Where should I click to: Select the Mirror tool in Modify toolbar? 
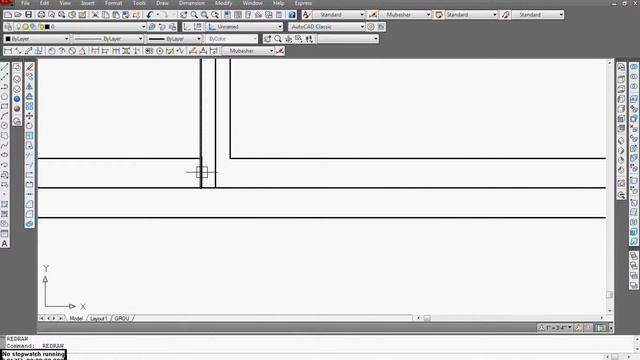(29, 87)
